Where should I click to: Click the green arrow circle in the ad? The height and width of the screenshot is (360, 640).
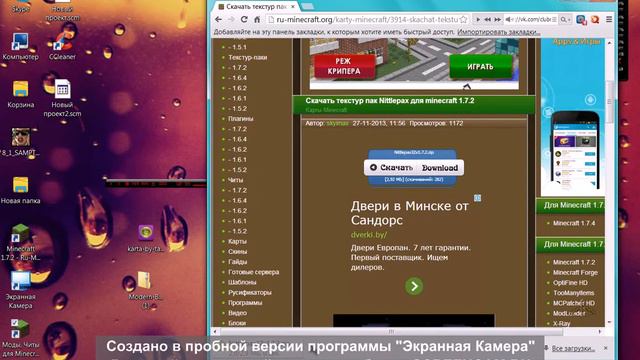coord(414,286)
